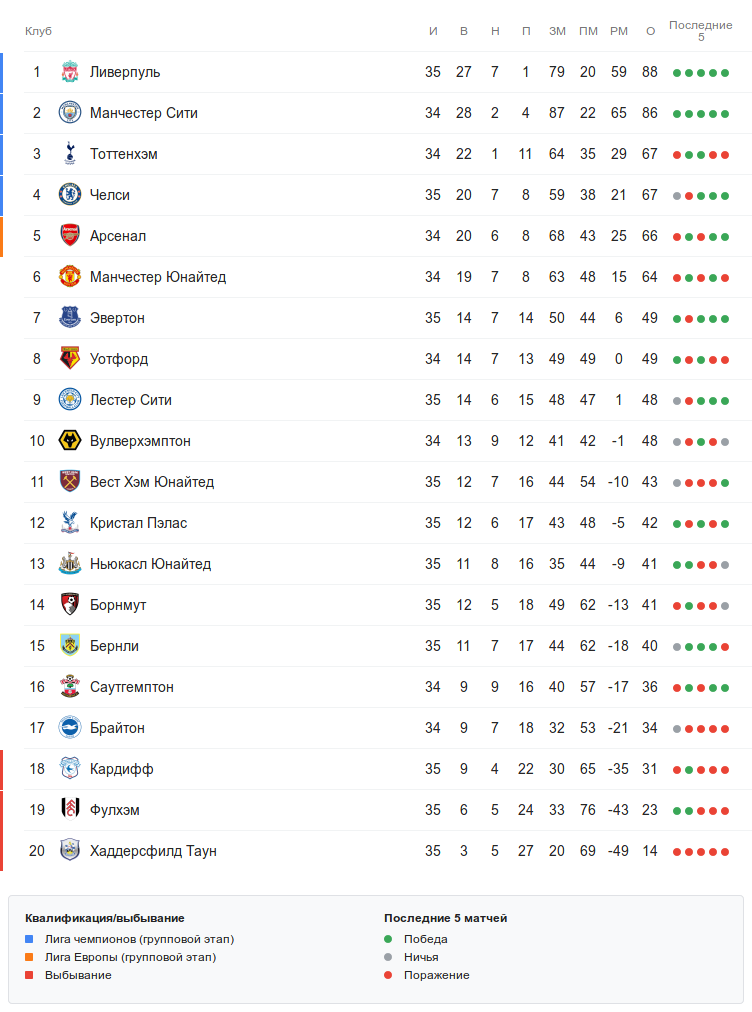Click the Arsenal cannon crest

tap(69, 236)
